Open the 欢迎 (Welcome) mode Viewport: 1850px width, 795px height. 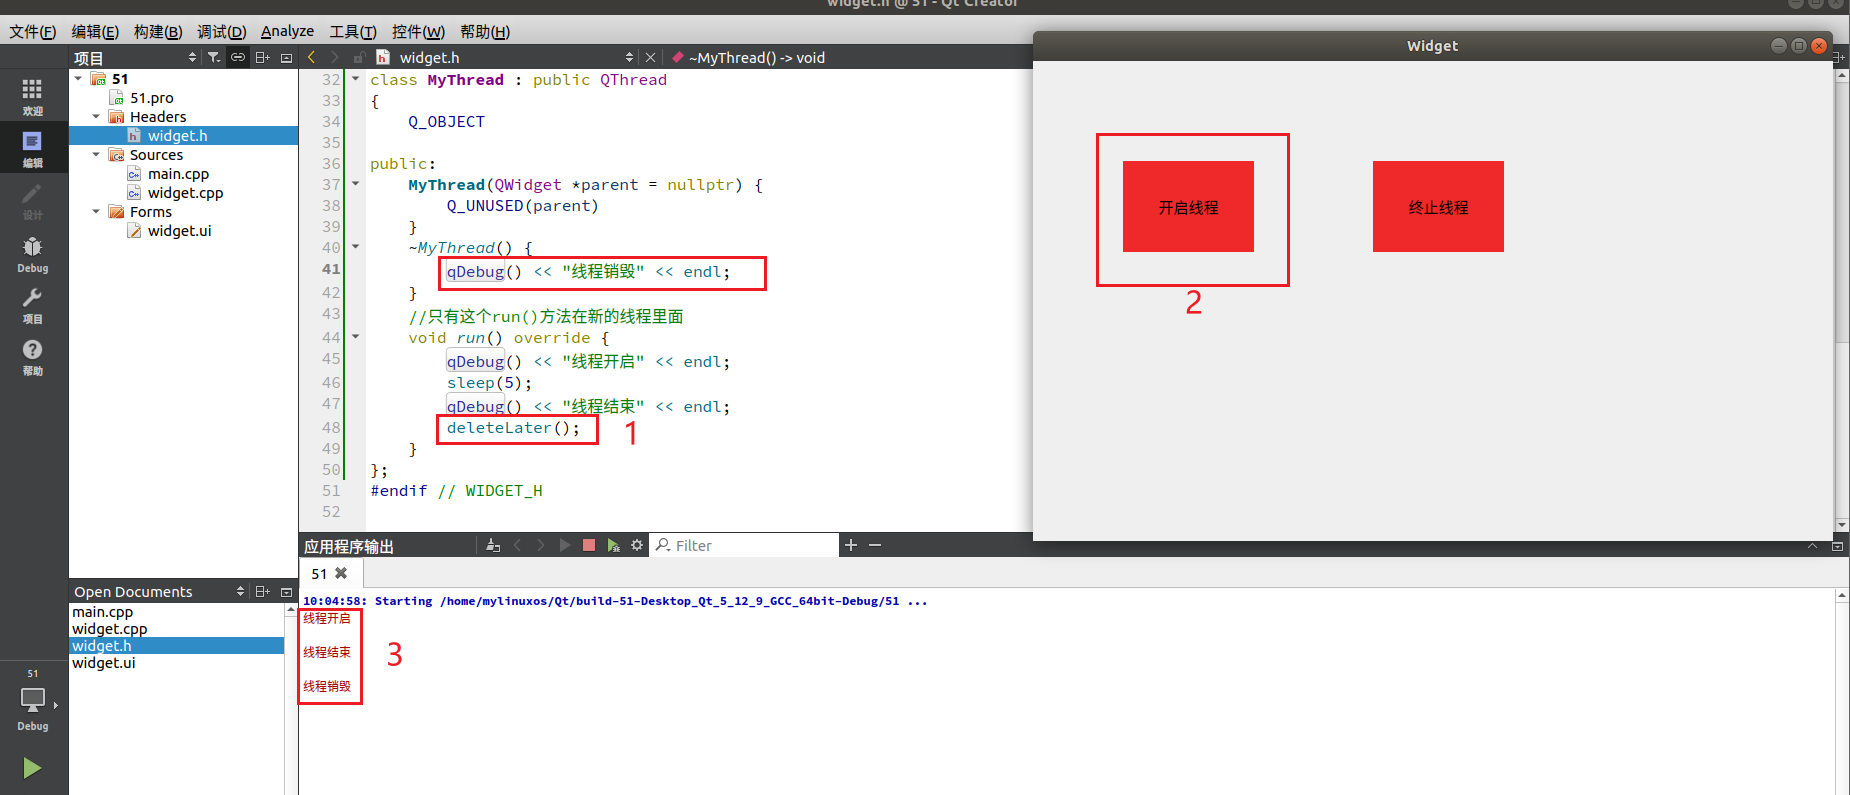(x=33, y=96)
